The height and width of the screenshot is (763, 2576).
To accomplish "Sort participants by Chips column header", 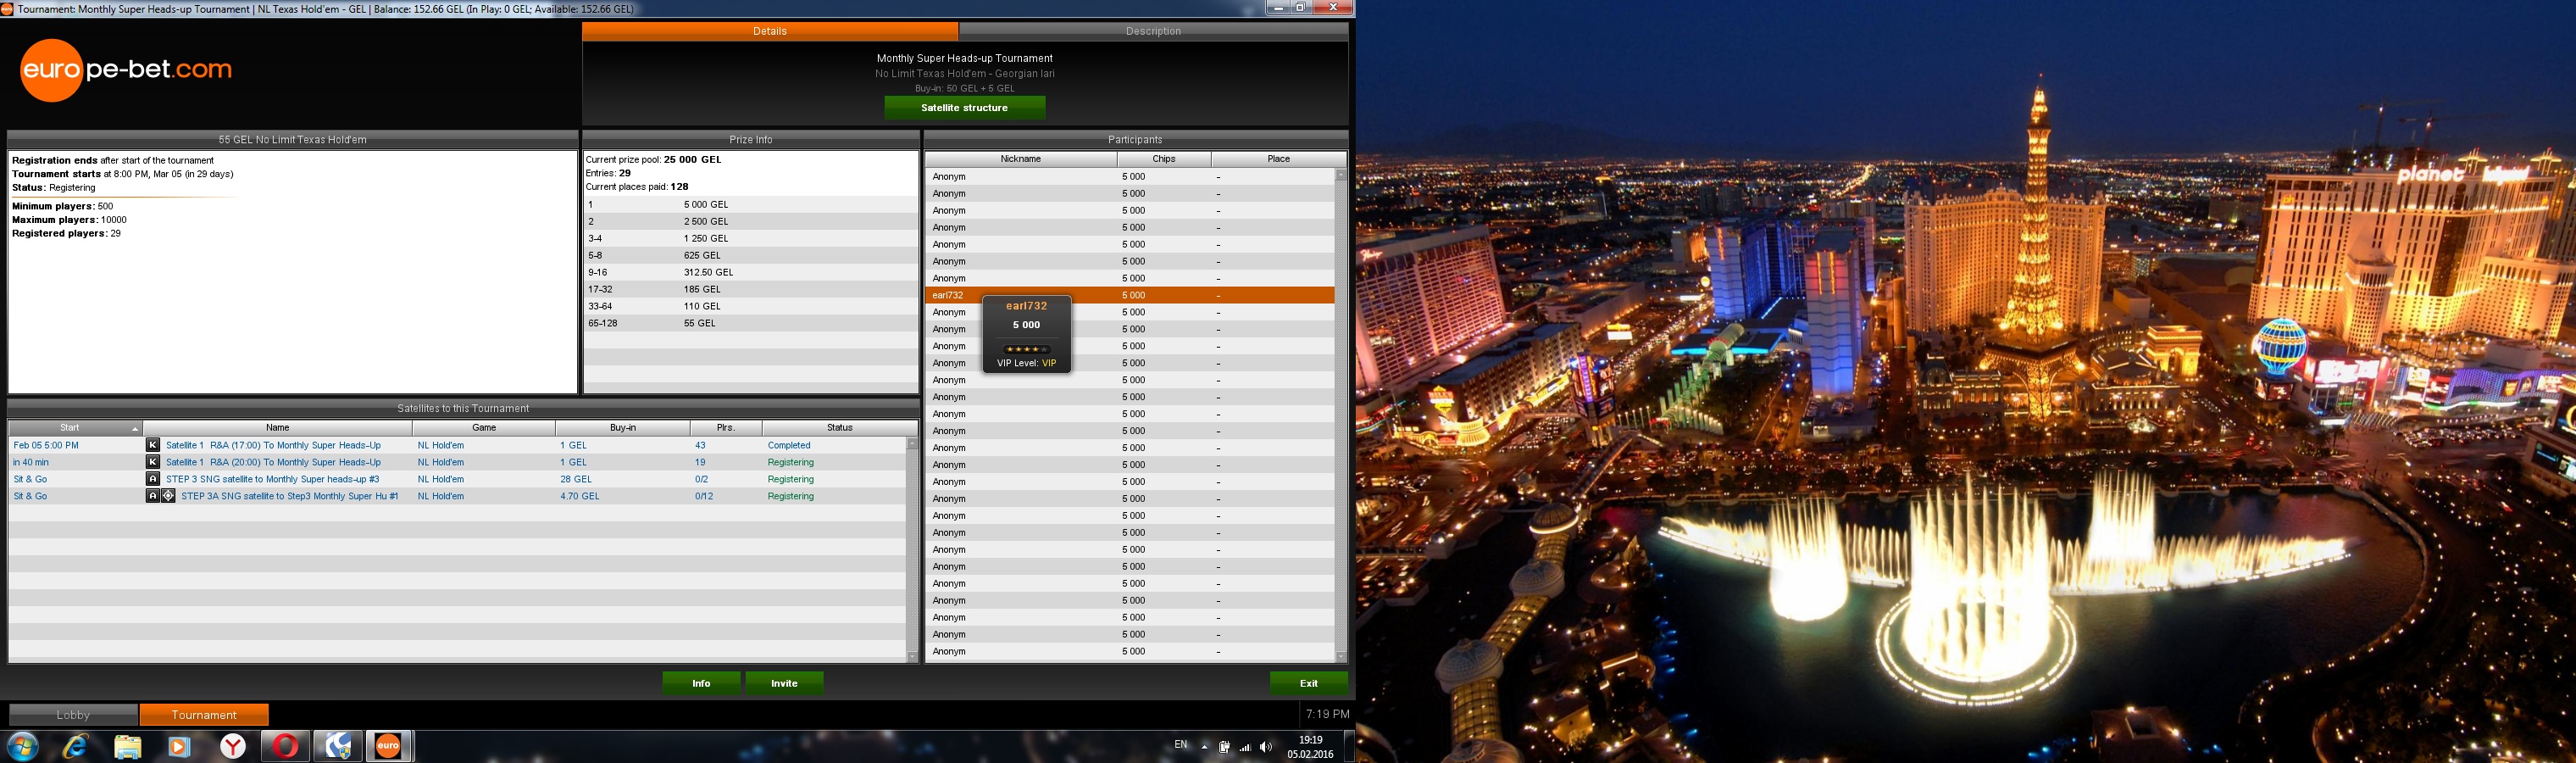I will tap(1163, 159).
